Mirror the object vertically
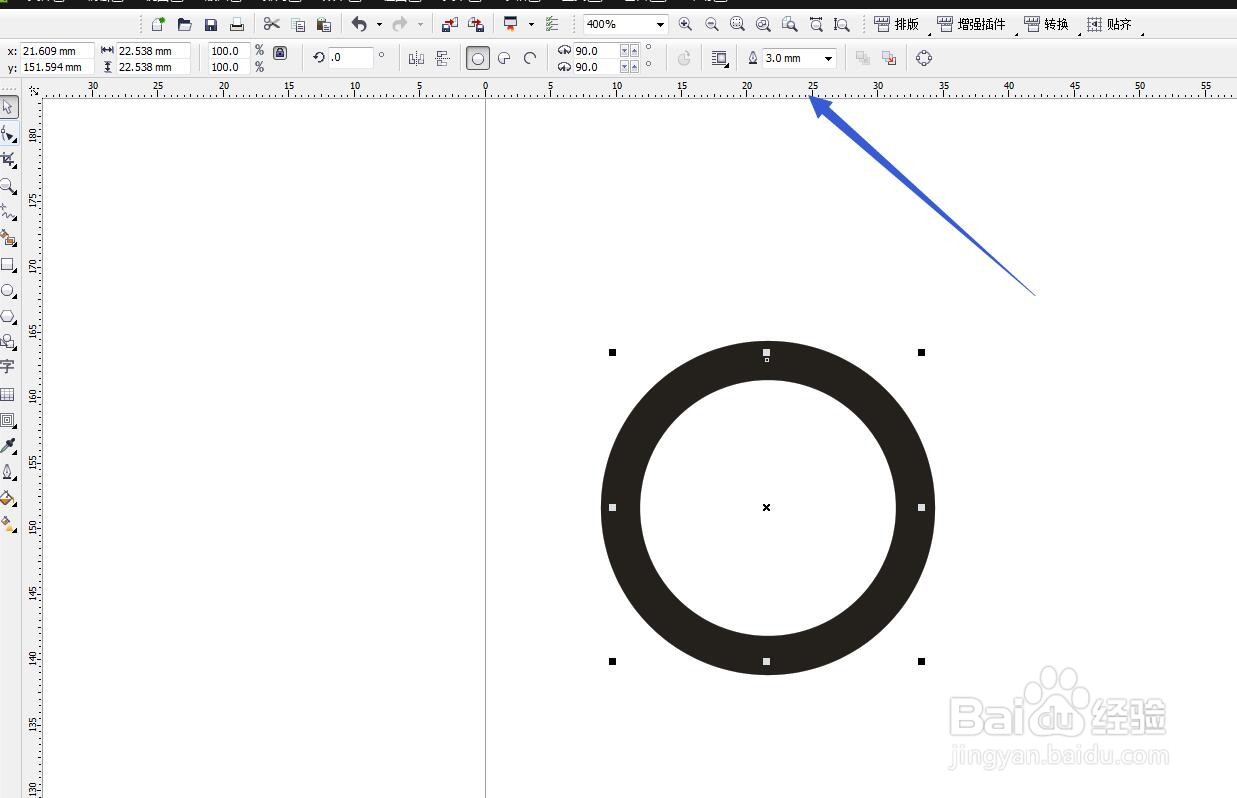 [x=443, y=58]
